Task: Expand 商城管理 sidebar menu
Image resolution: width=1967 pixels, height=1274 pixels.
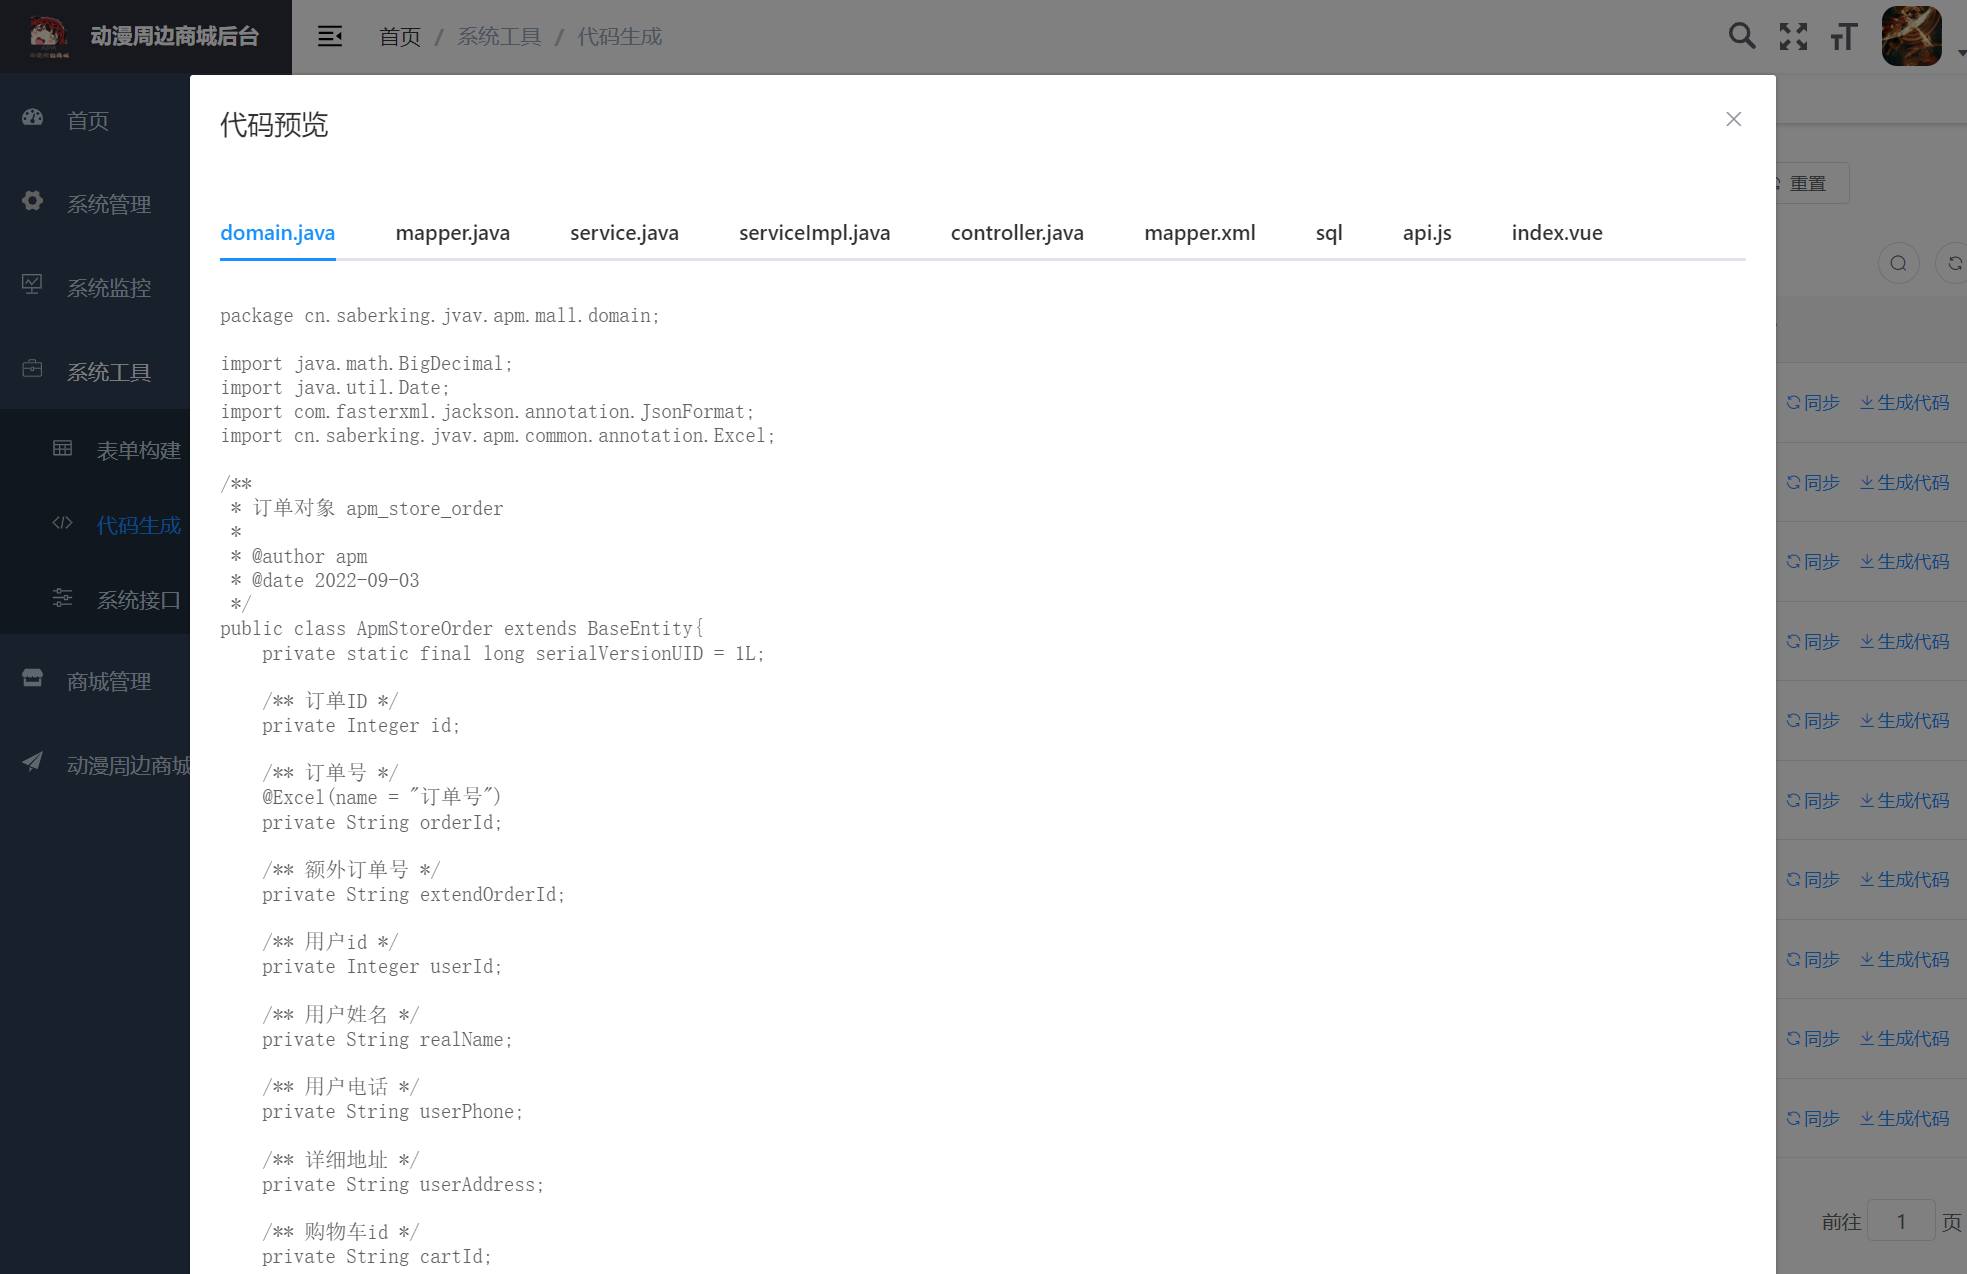Action: click(108, 682)
